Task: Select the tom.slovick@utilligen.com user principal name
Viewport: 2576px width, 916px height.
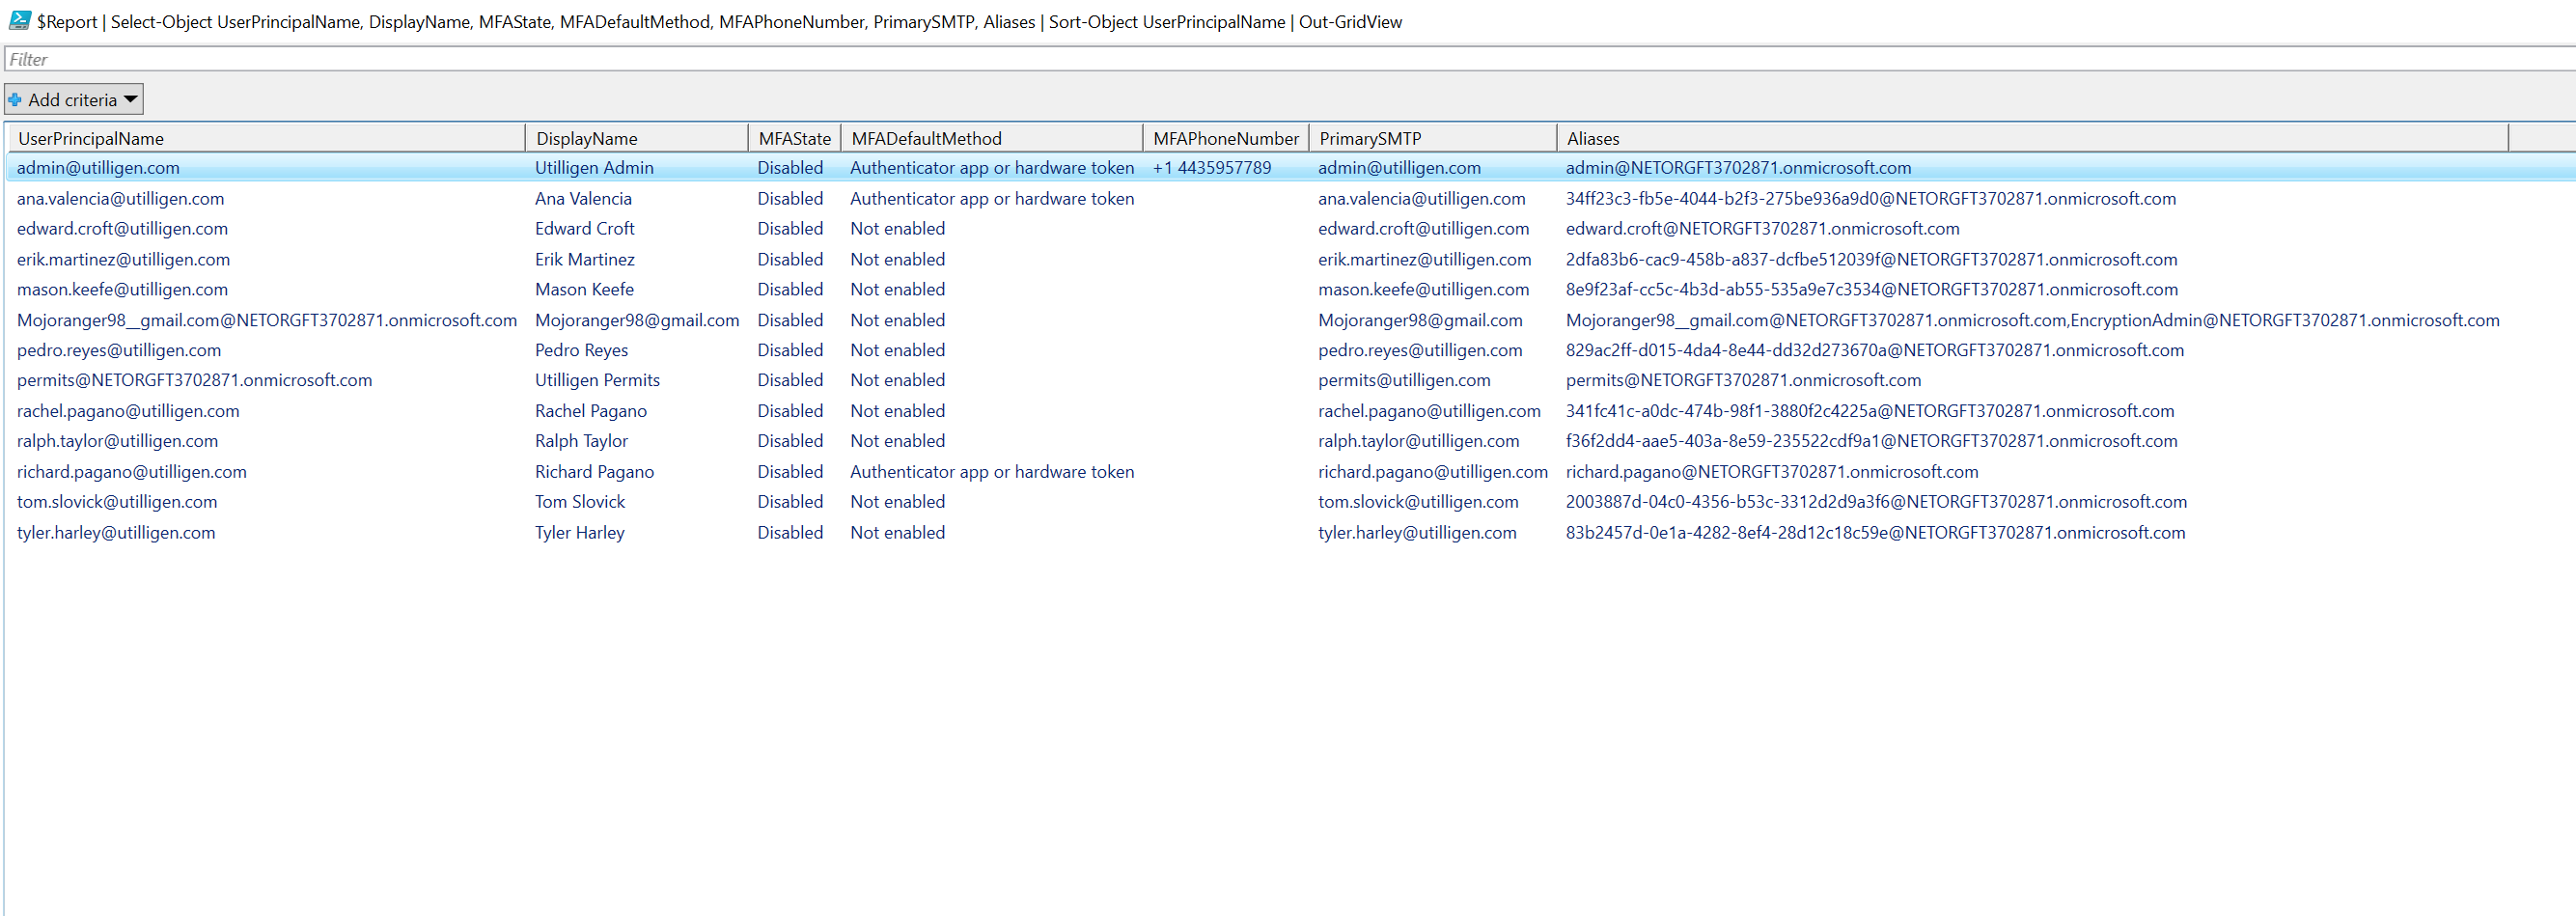Action: click(117, 502)
